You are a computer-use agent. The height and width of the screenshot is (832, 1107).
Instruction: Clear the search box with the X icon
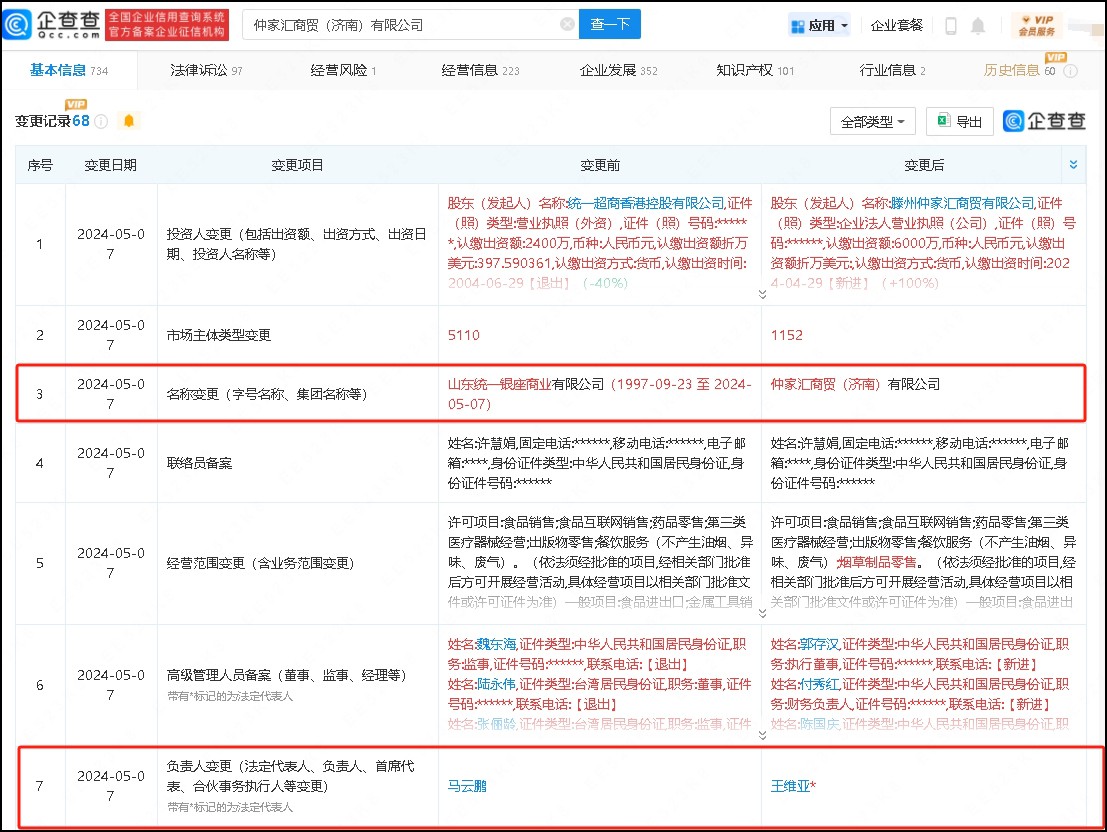pos(567,25)
